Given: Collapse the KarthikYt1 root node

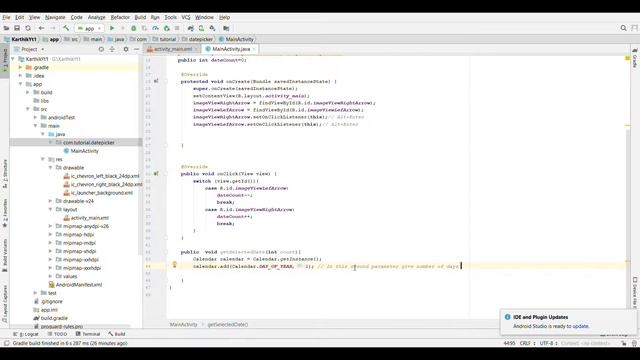Looking at the screenshot, I should coord(13,59).
